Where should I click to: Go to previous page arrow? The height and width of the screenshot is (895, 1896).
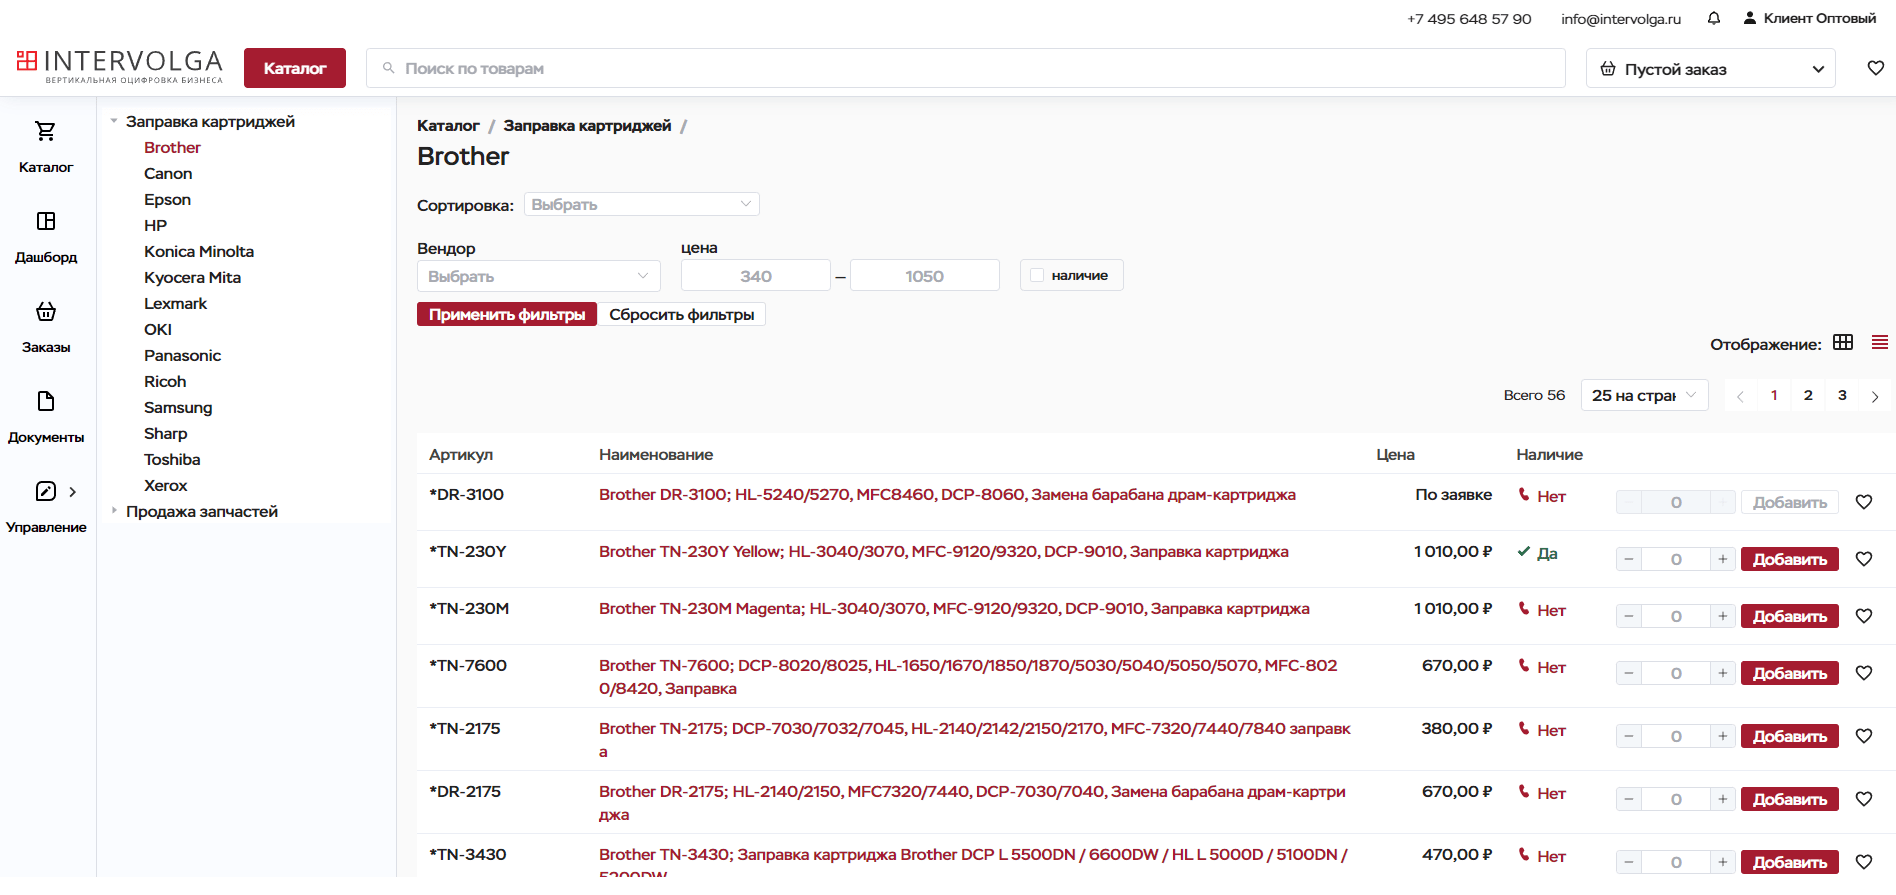[x=1740, y=396]
